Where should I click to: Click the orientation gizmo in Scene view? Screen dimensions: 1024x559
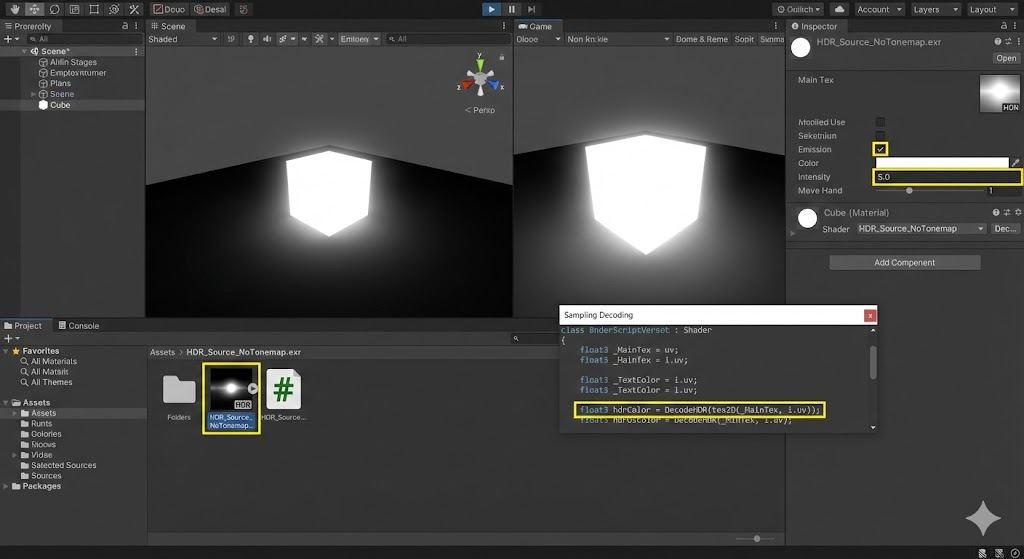[x=480, y=78]
